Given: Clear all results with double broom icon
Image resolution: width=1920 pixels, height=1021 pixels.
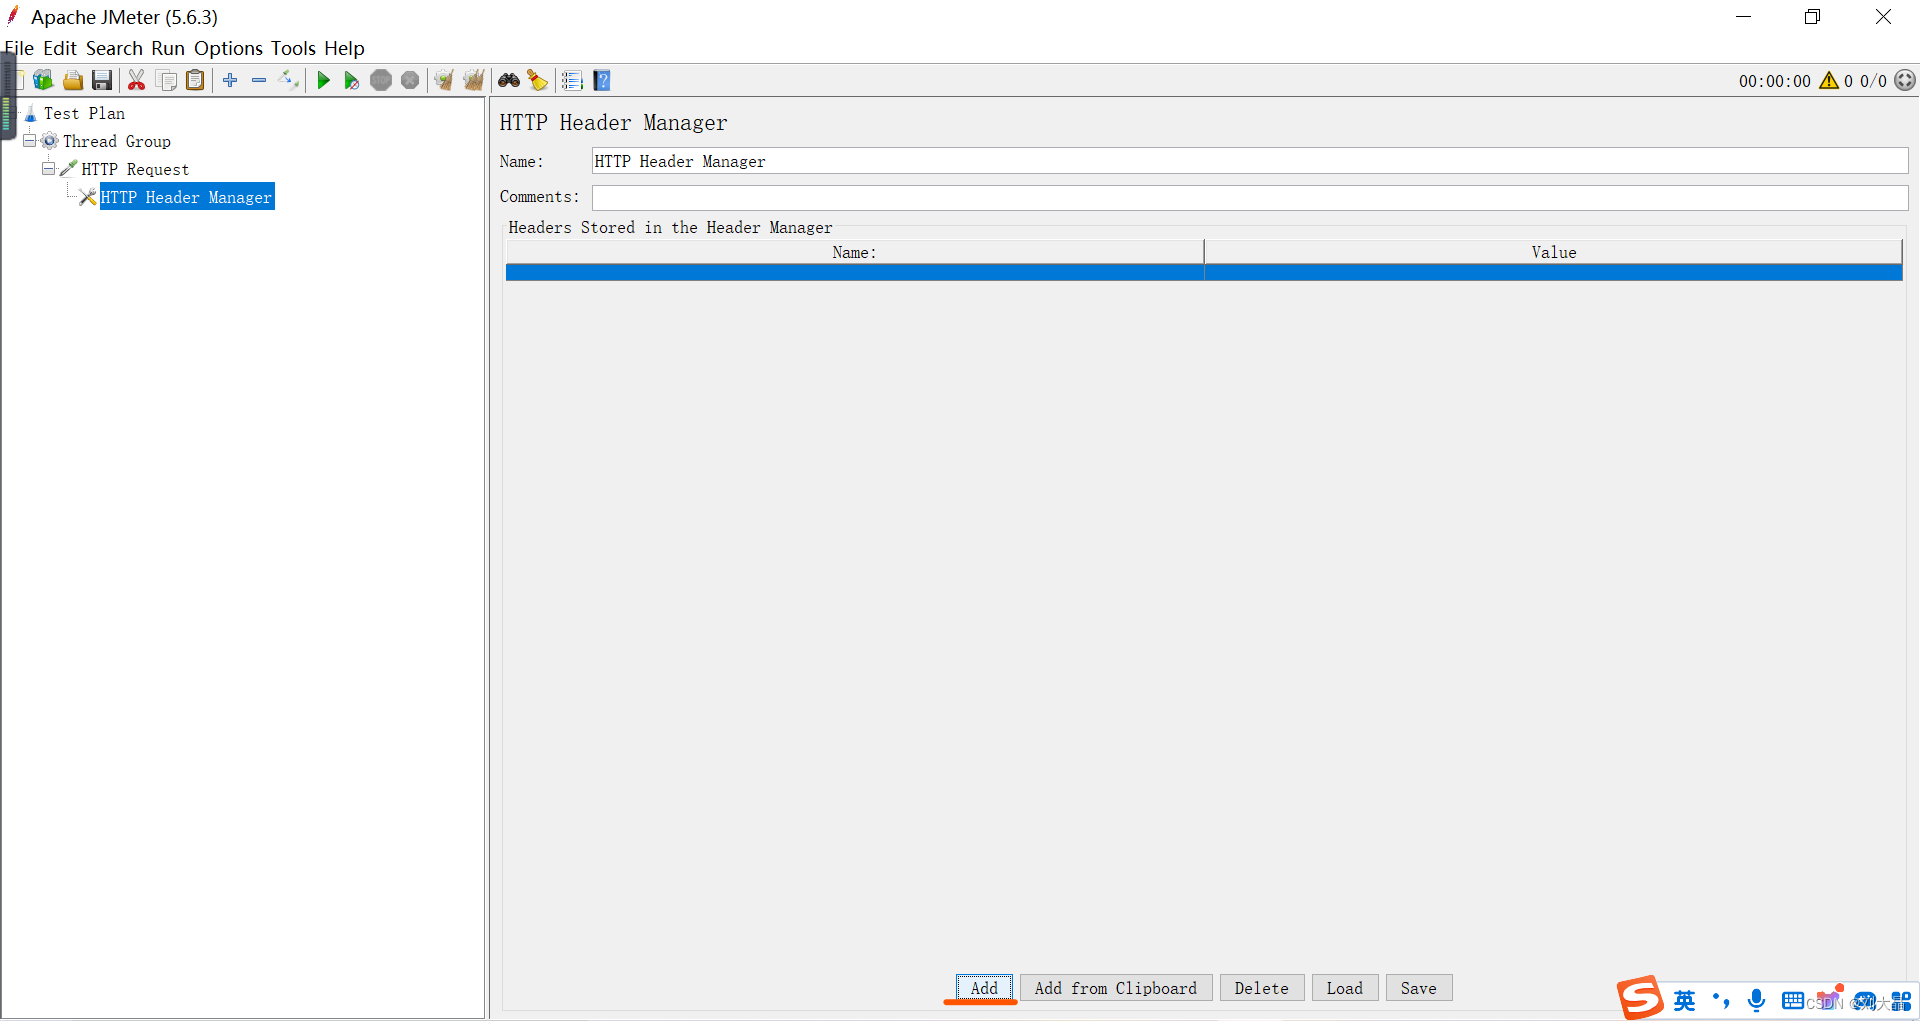Looking at the screenshot, I should pos(474,80).
